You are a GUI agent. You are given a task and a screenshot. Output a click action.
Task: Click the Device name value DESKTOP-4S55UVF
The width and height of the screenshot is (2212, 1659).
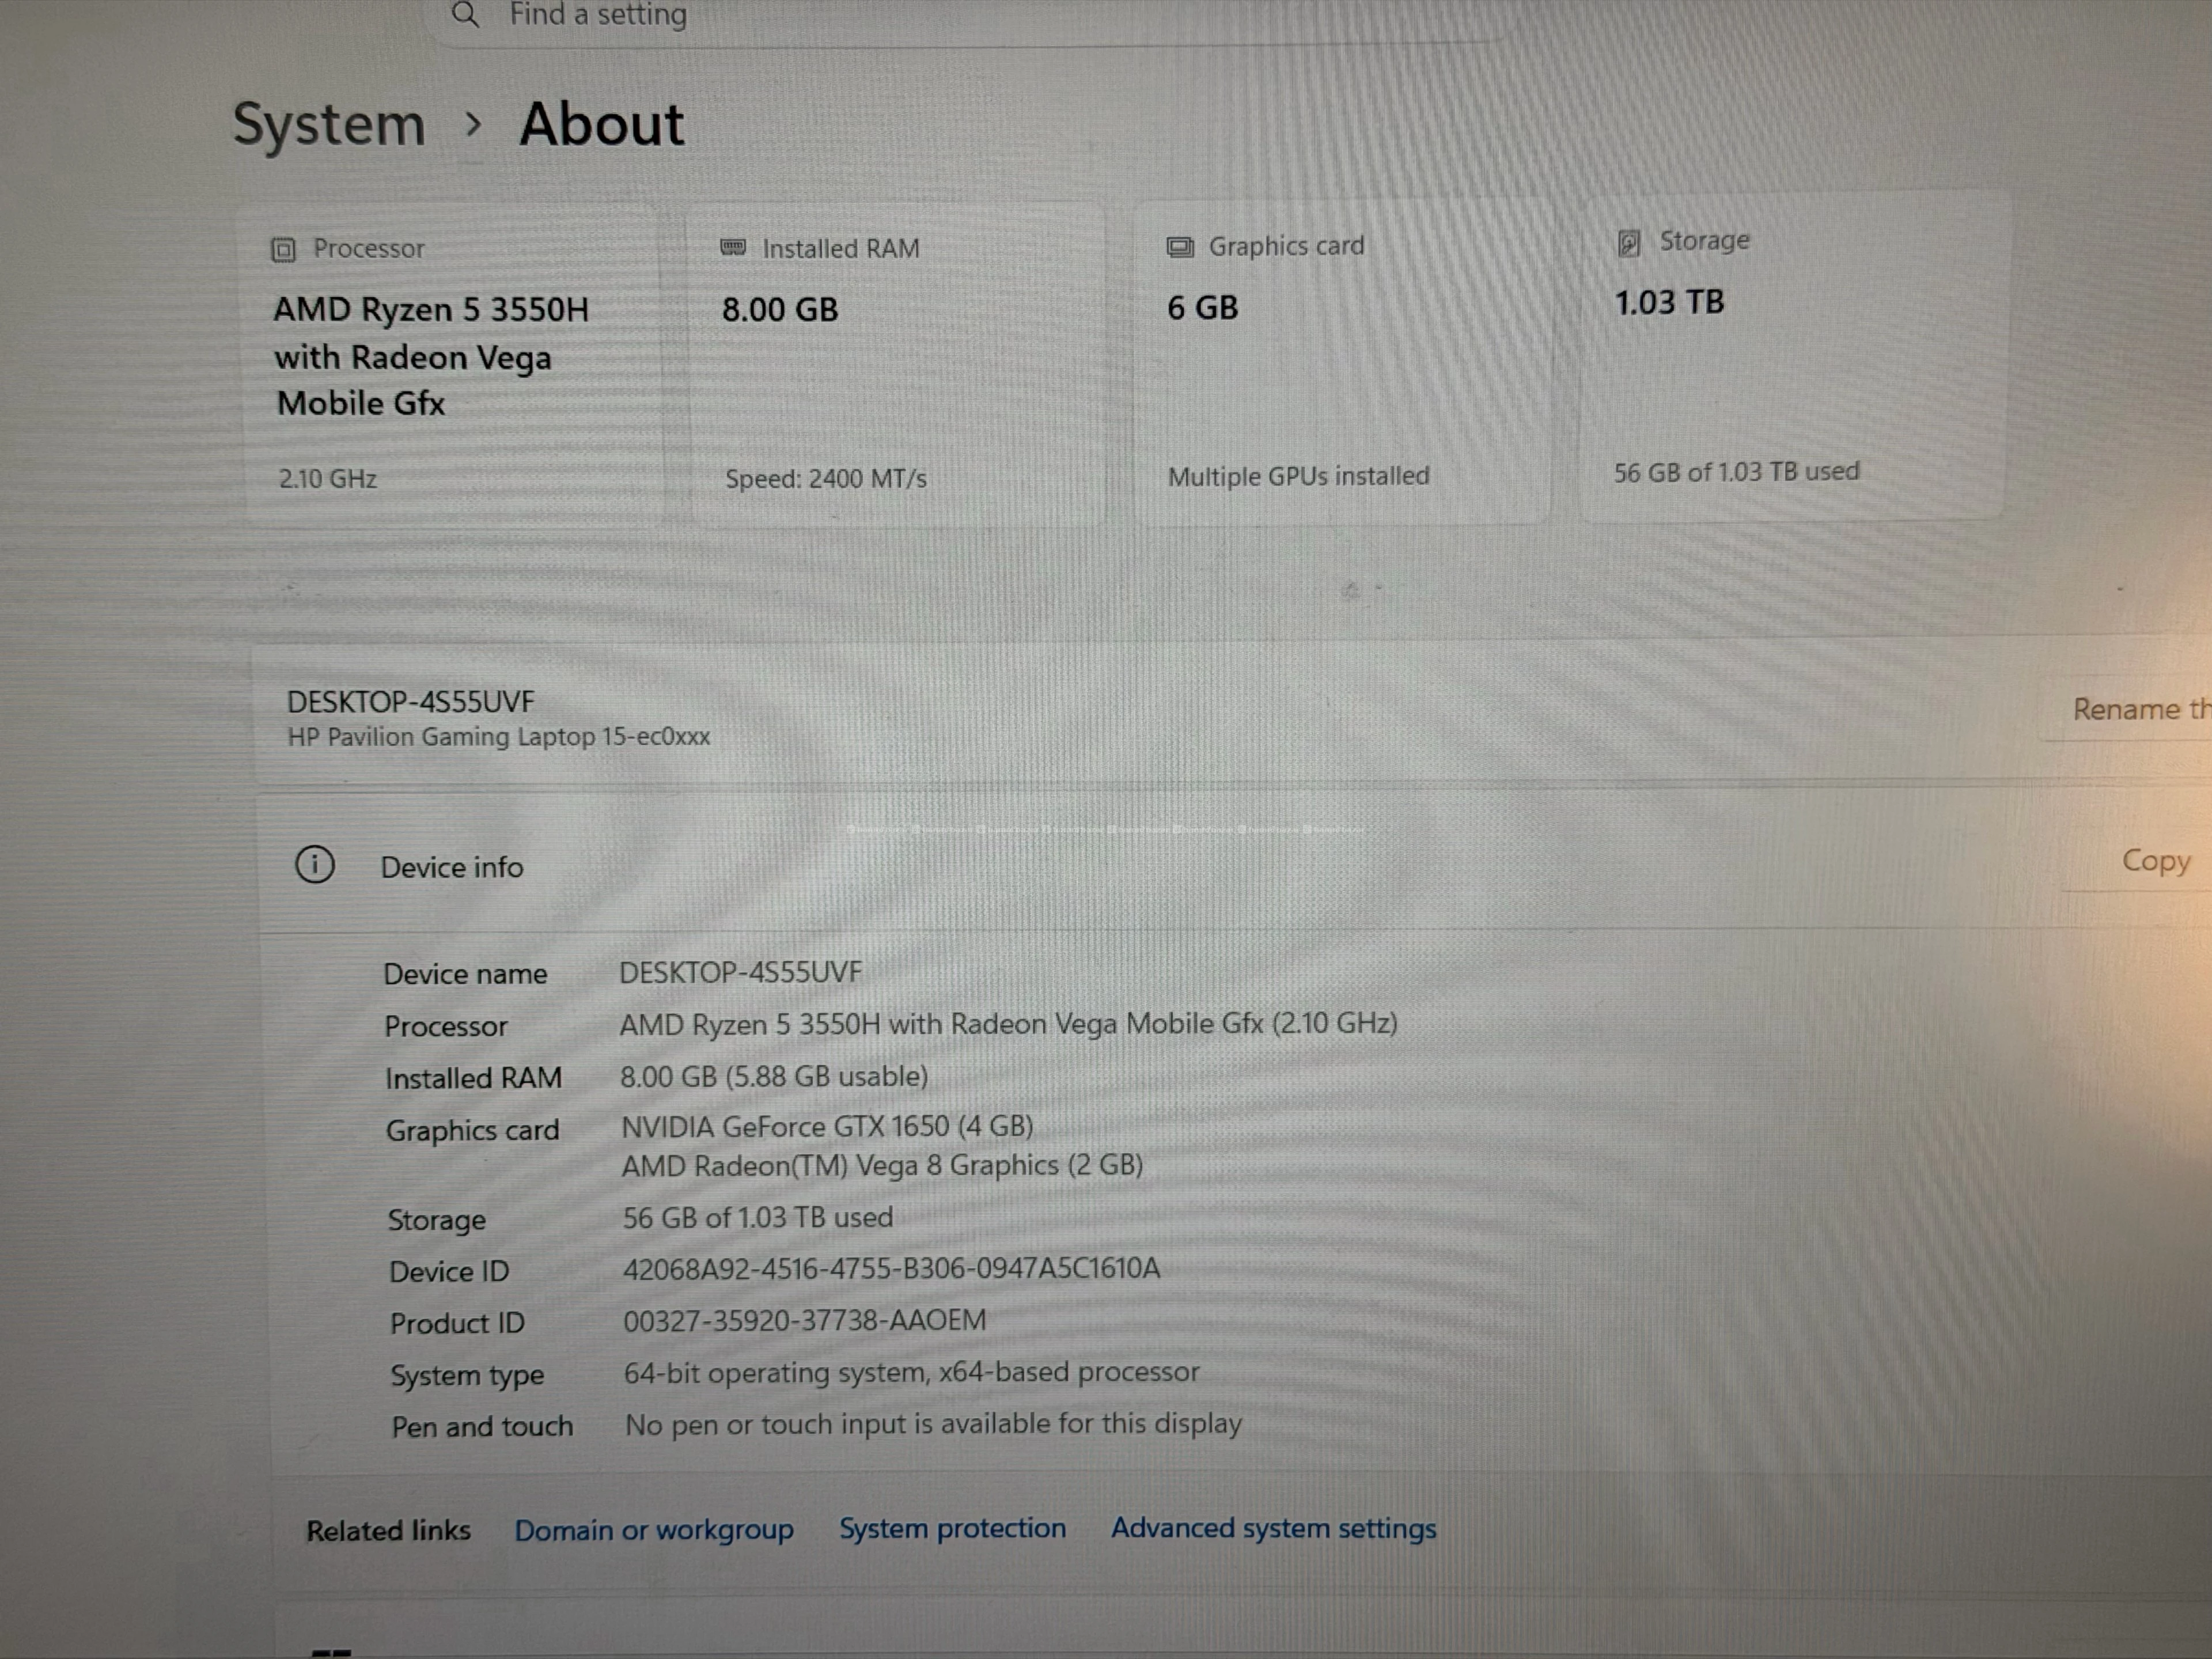[740, 973]
